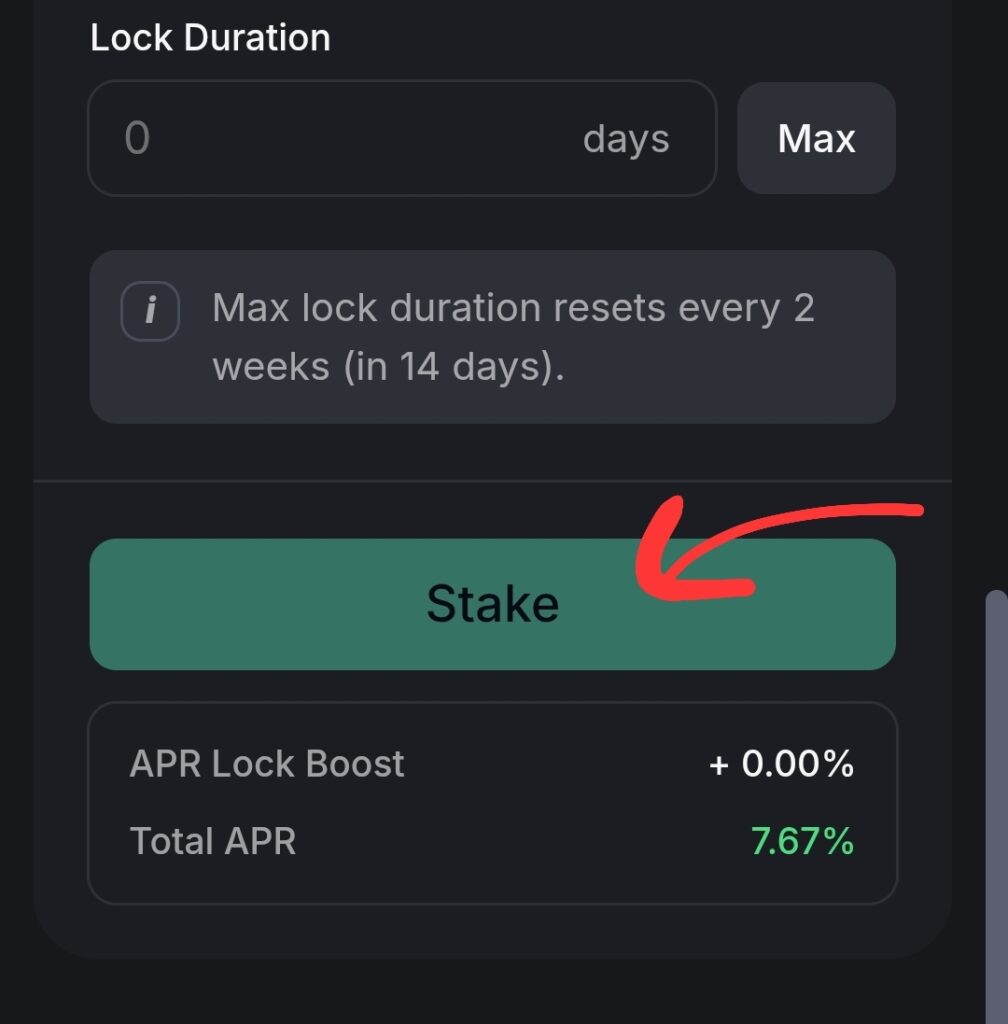The height and width of the screenshot is (1024, 1008).
Task: Click the Lock Duration heading
Action: 210,38
